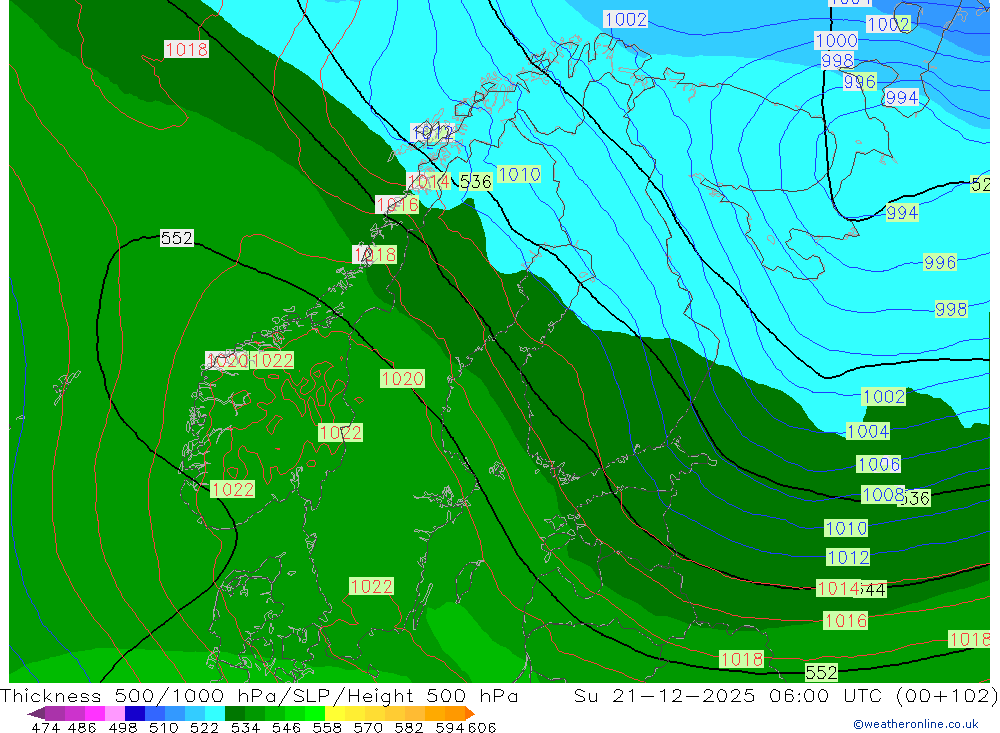
Task: Click the legend value 606
Action: (x=482, y=728)
